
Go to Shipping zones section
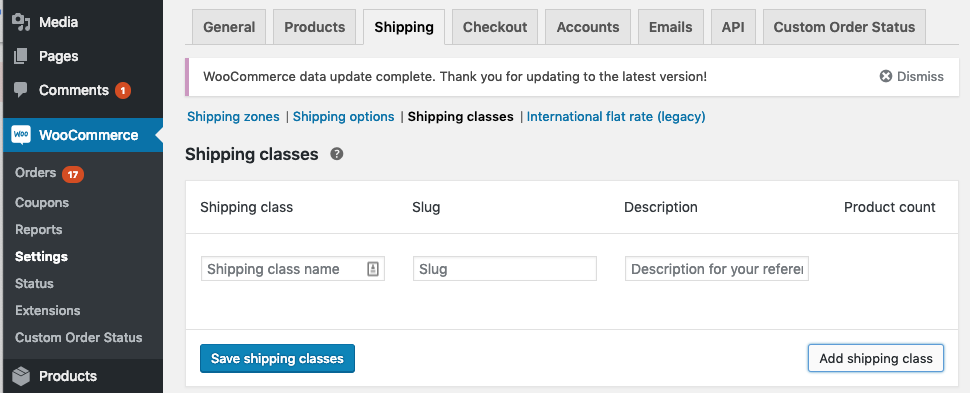coord(233,116)
